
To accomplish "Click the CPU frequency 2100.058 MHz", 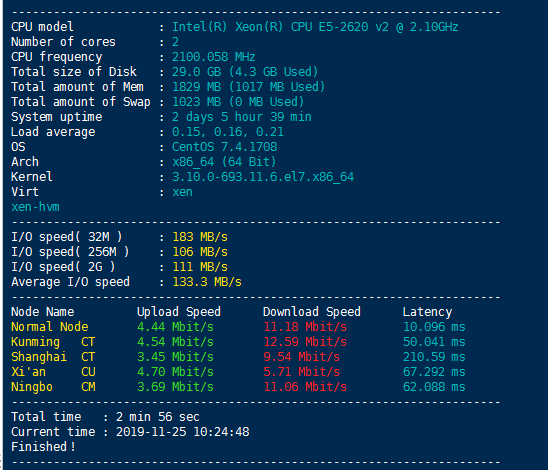I will (214, 57).
